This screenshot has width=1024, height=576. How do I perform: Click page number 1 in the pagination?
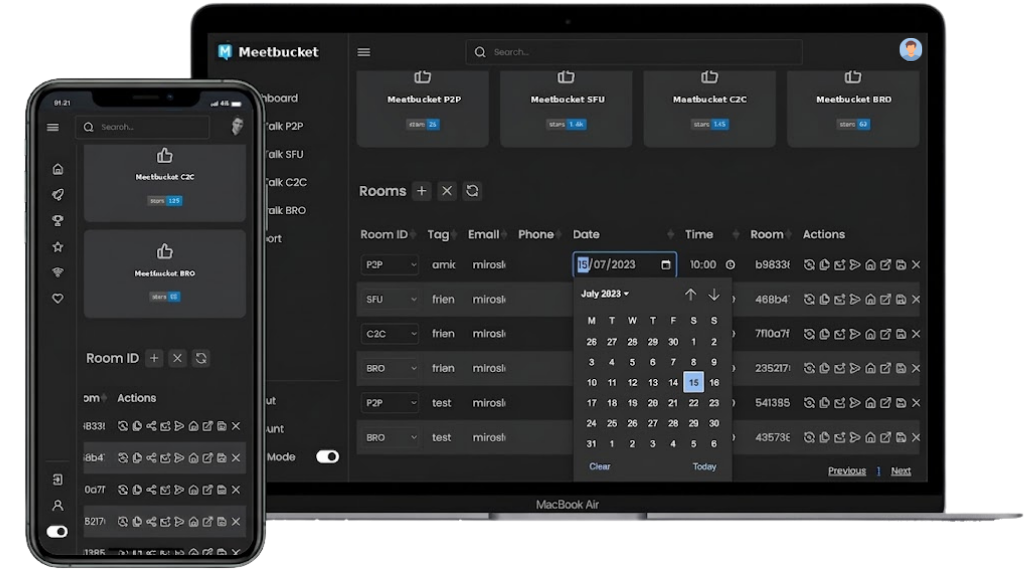[878, 471]
